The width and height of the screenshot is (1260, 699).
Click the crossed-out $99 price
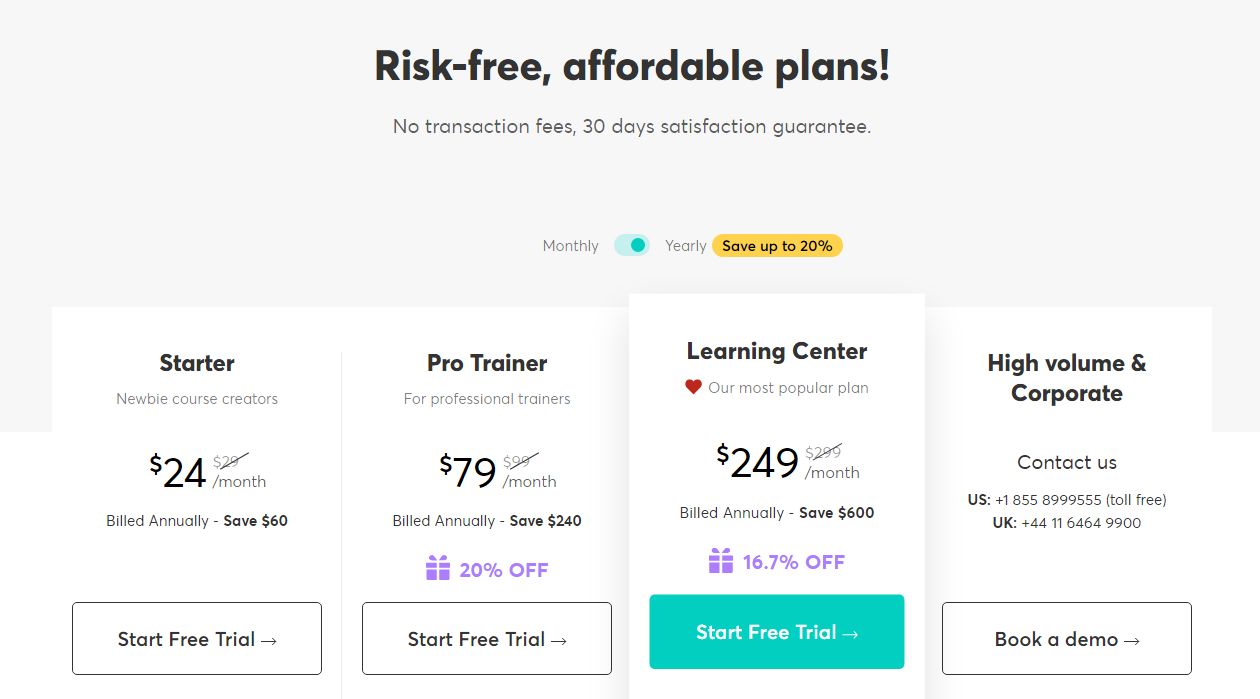pyautogui.click(x=517, y=461)
